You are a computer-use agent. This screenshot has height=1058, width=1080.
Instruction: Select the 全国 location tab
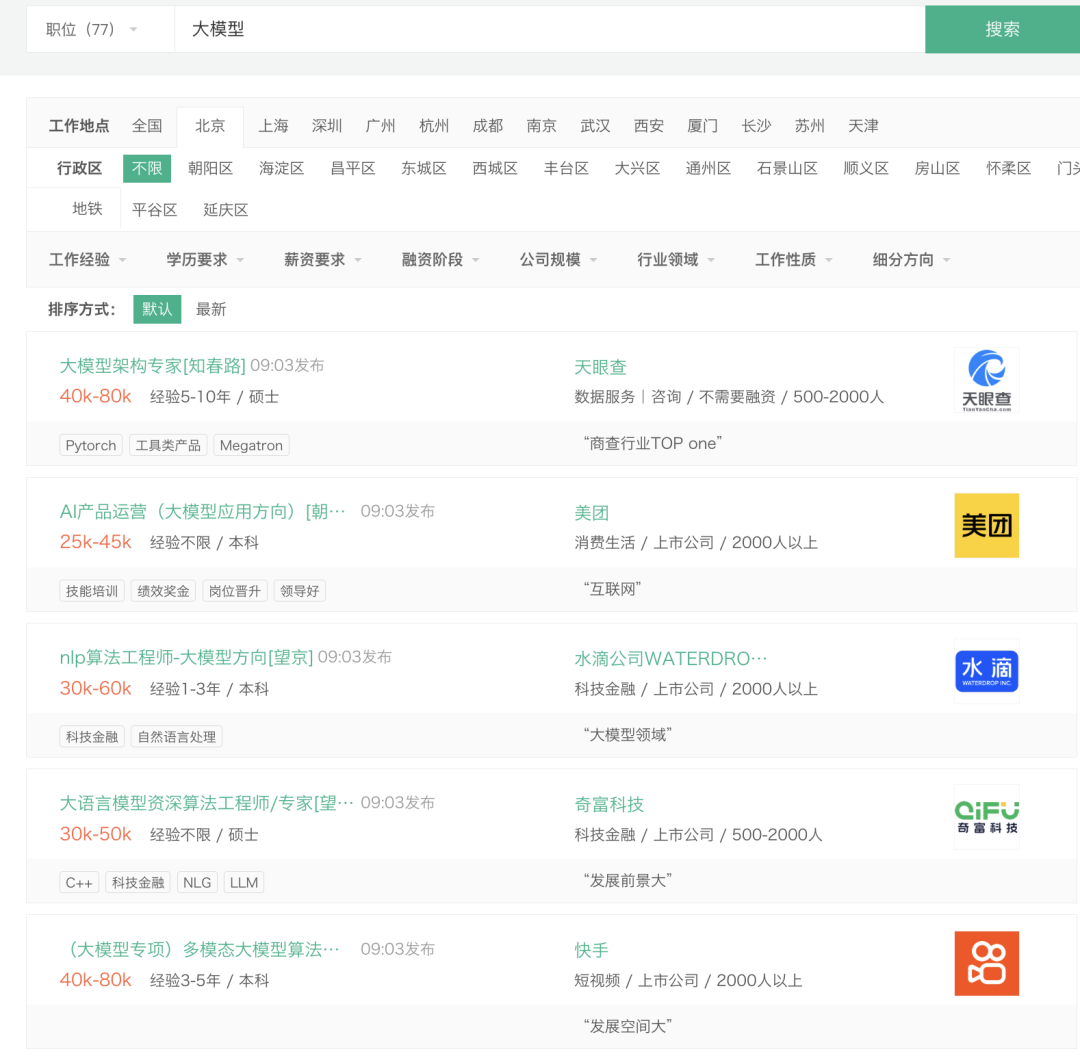click(147, 126)
